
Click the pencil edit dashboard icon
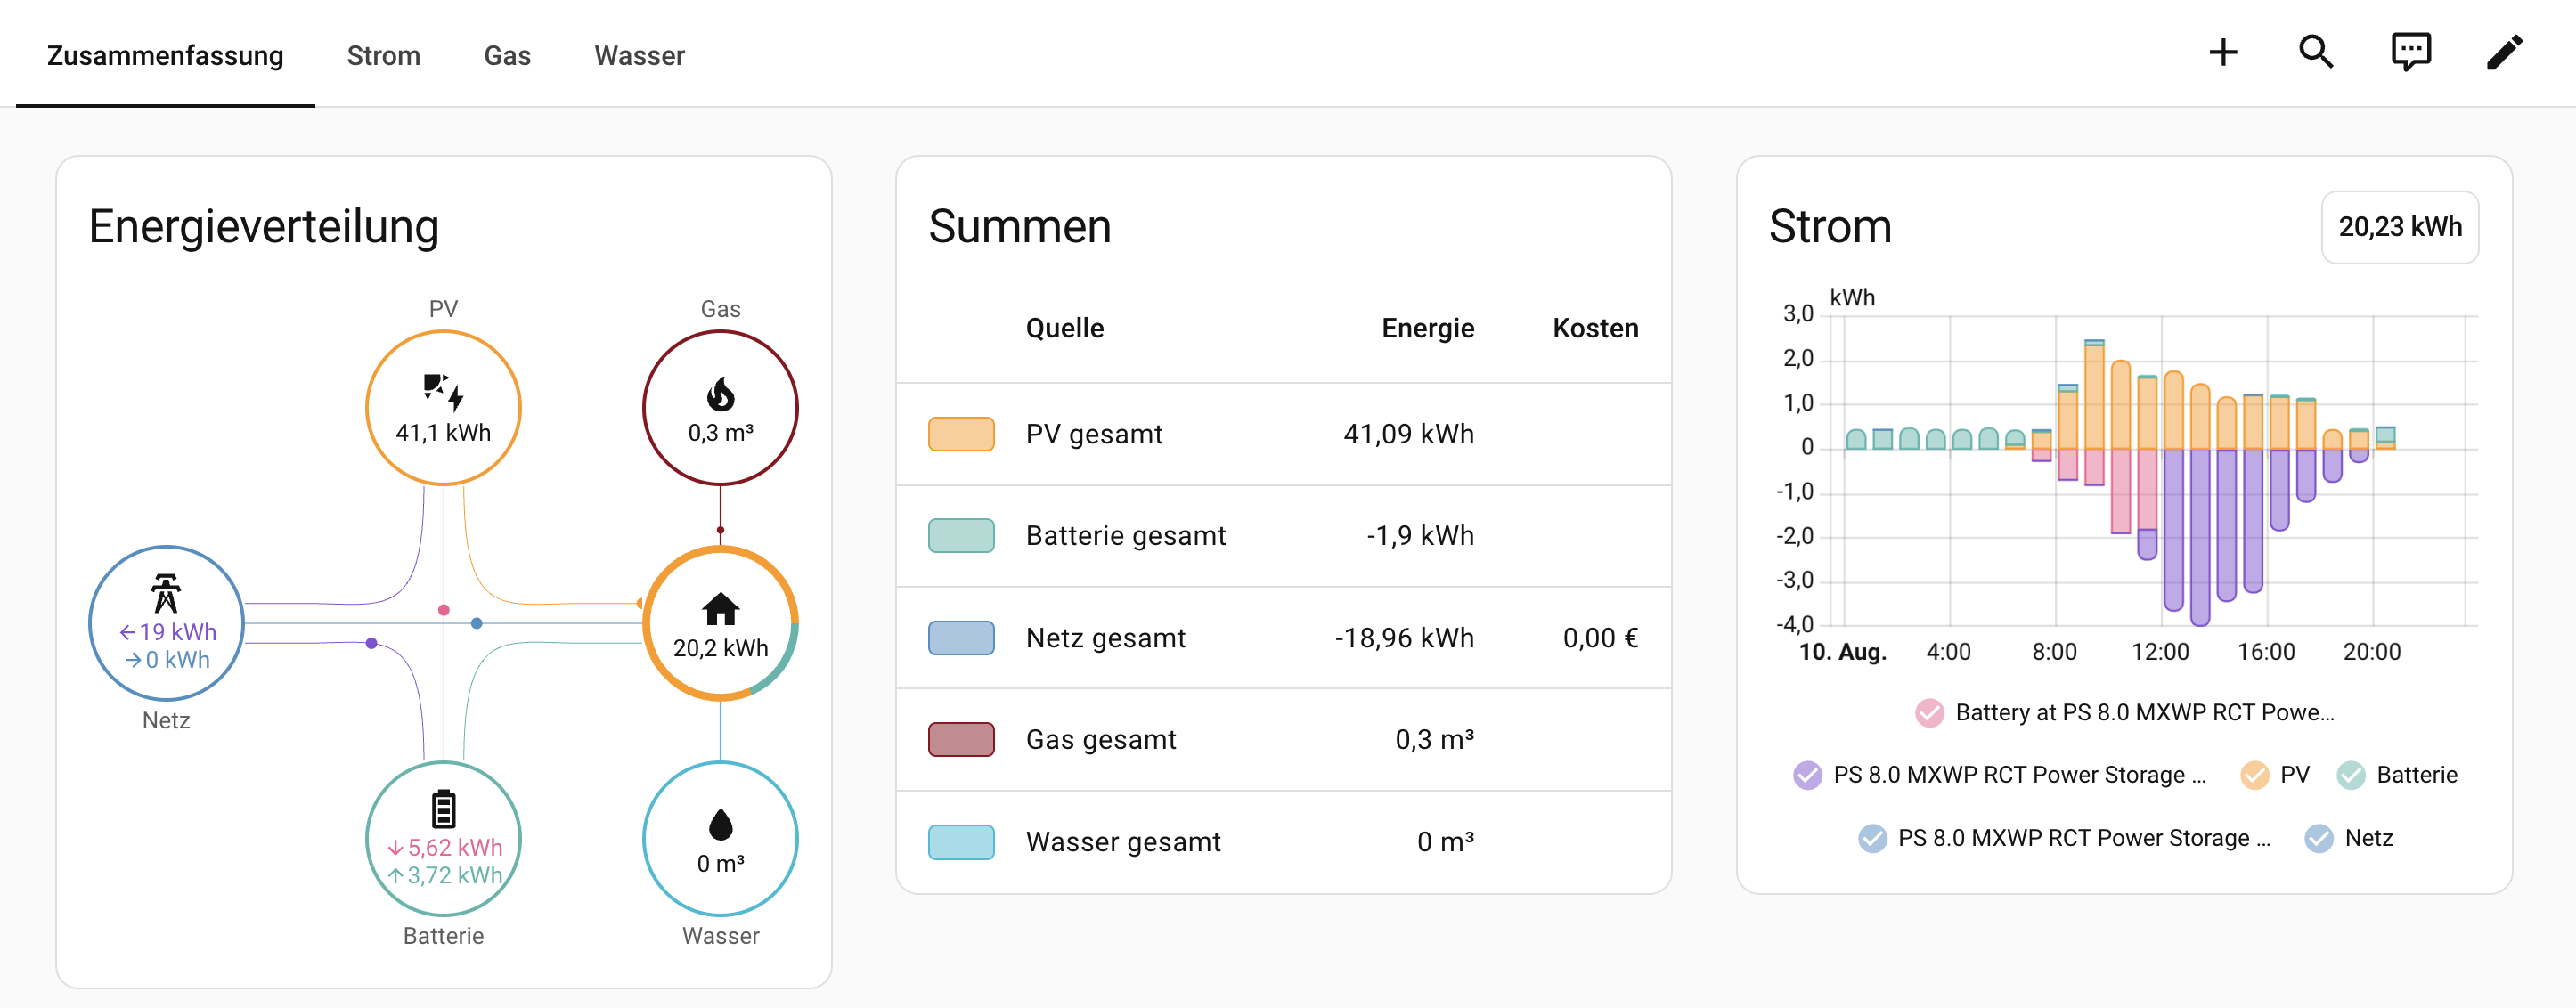(x=2504, y=53)
